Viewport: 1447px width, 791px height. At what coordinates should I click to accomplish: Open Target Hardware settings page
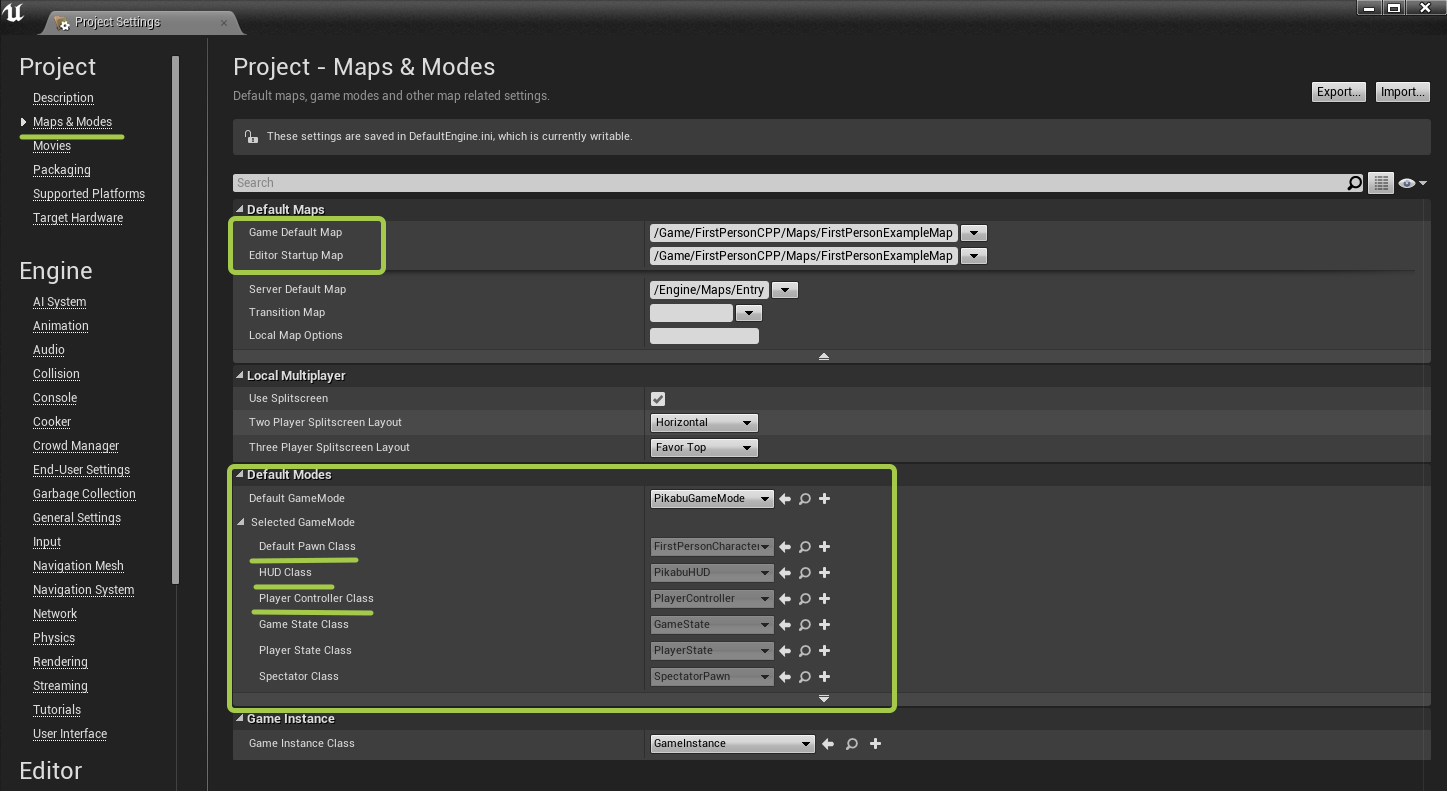pyautogui.click(x=78, y=218)
